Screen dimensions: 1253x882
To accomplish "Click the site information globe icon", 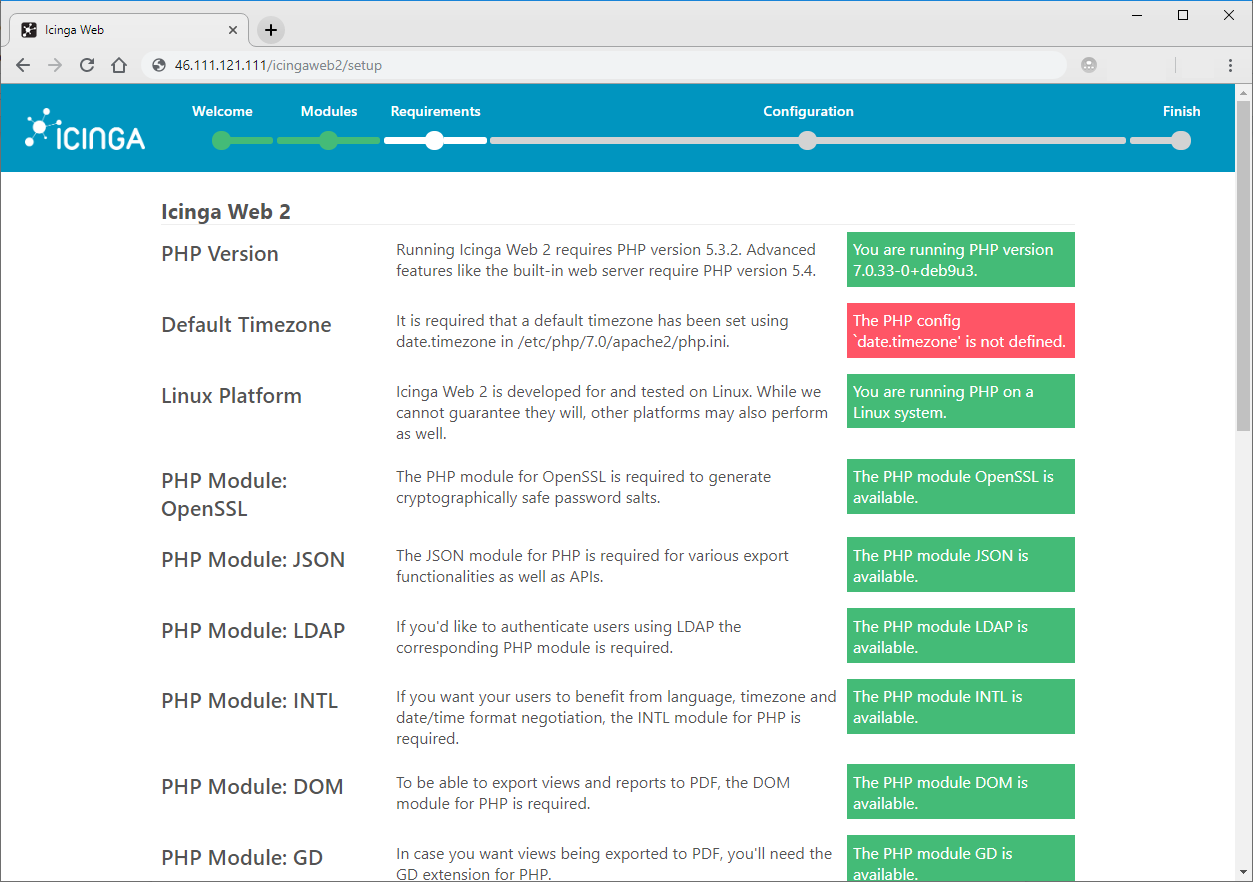I will (158, 64).
